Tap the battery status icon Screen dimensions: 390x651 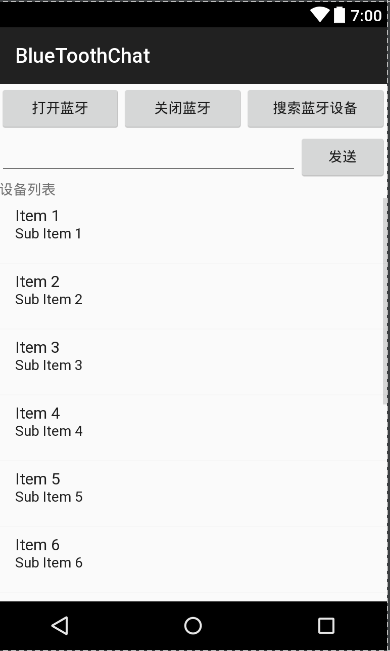coord(339,15)
